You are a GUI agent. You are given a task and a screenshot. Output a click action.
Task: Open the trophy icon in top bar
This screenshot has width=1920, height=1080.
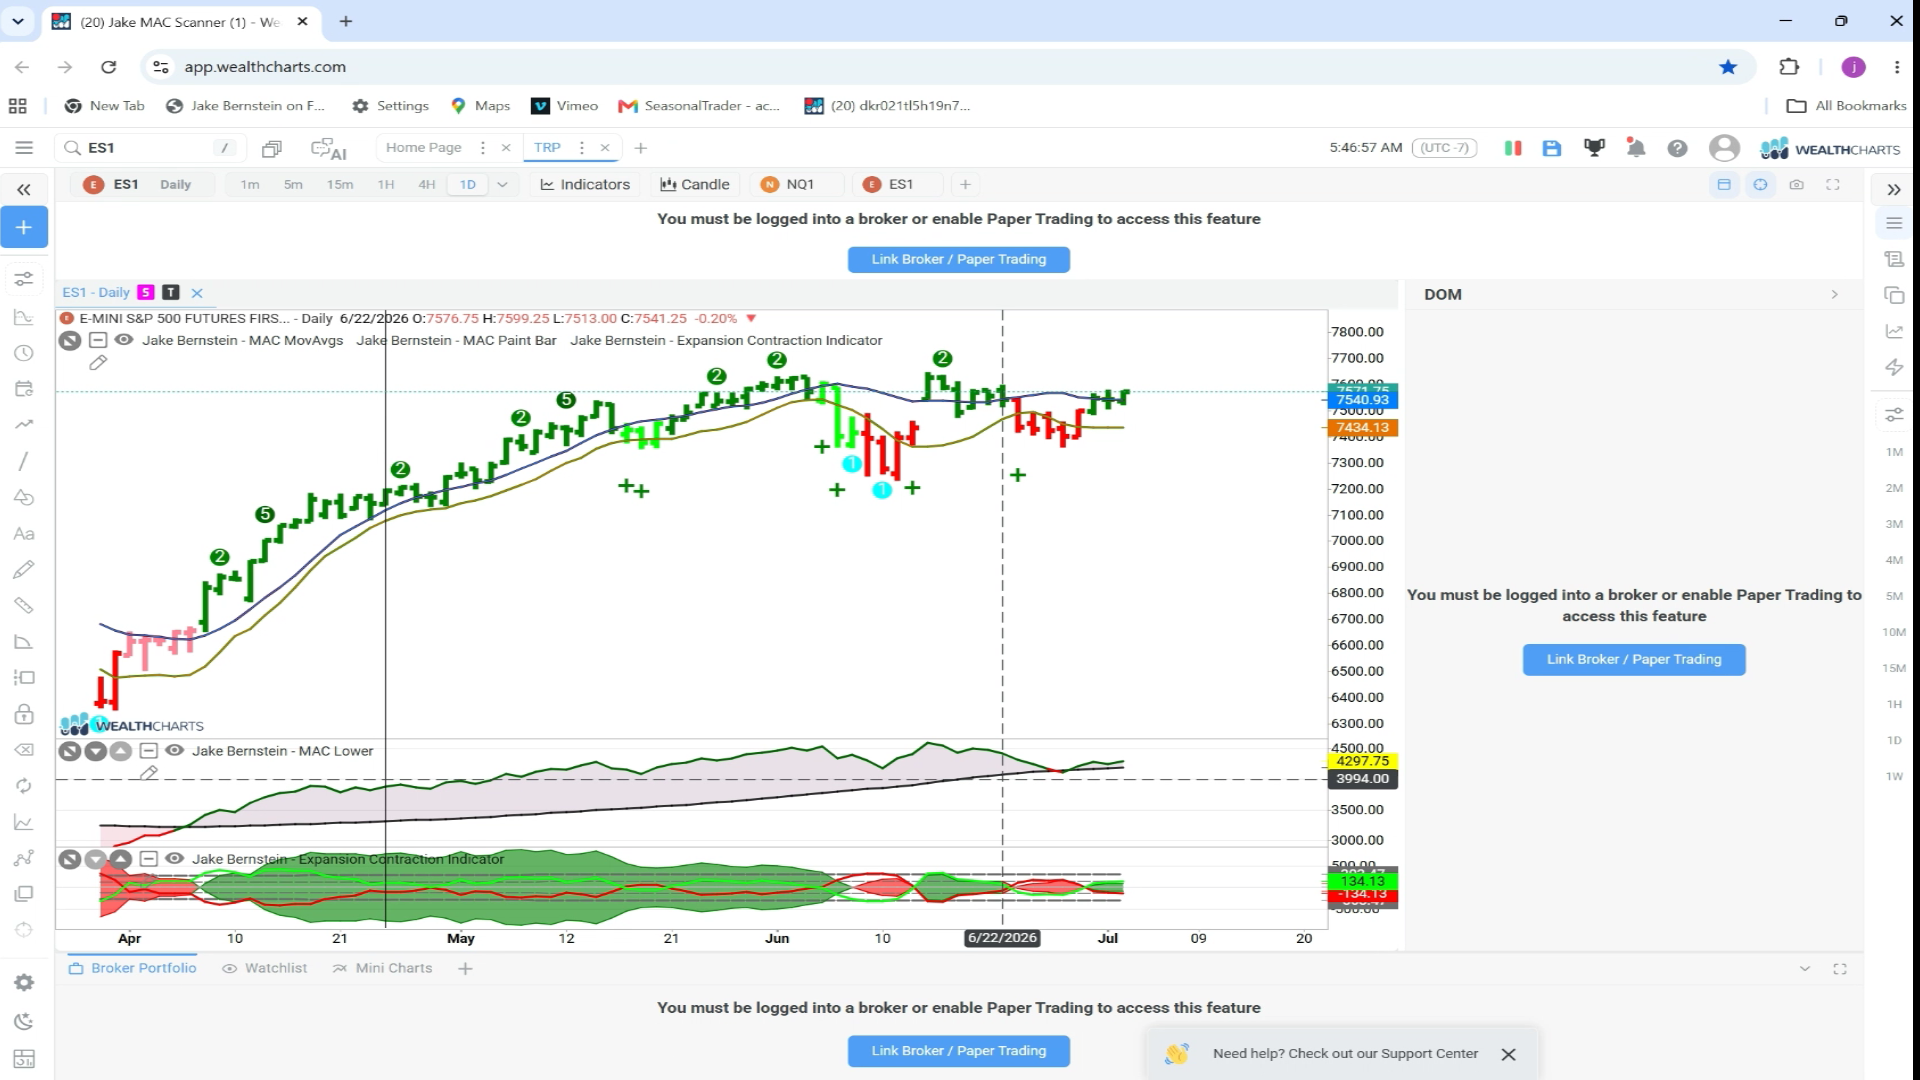click(x=1594, y=148)
